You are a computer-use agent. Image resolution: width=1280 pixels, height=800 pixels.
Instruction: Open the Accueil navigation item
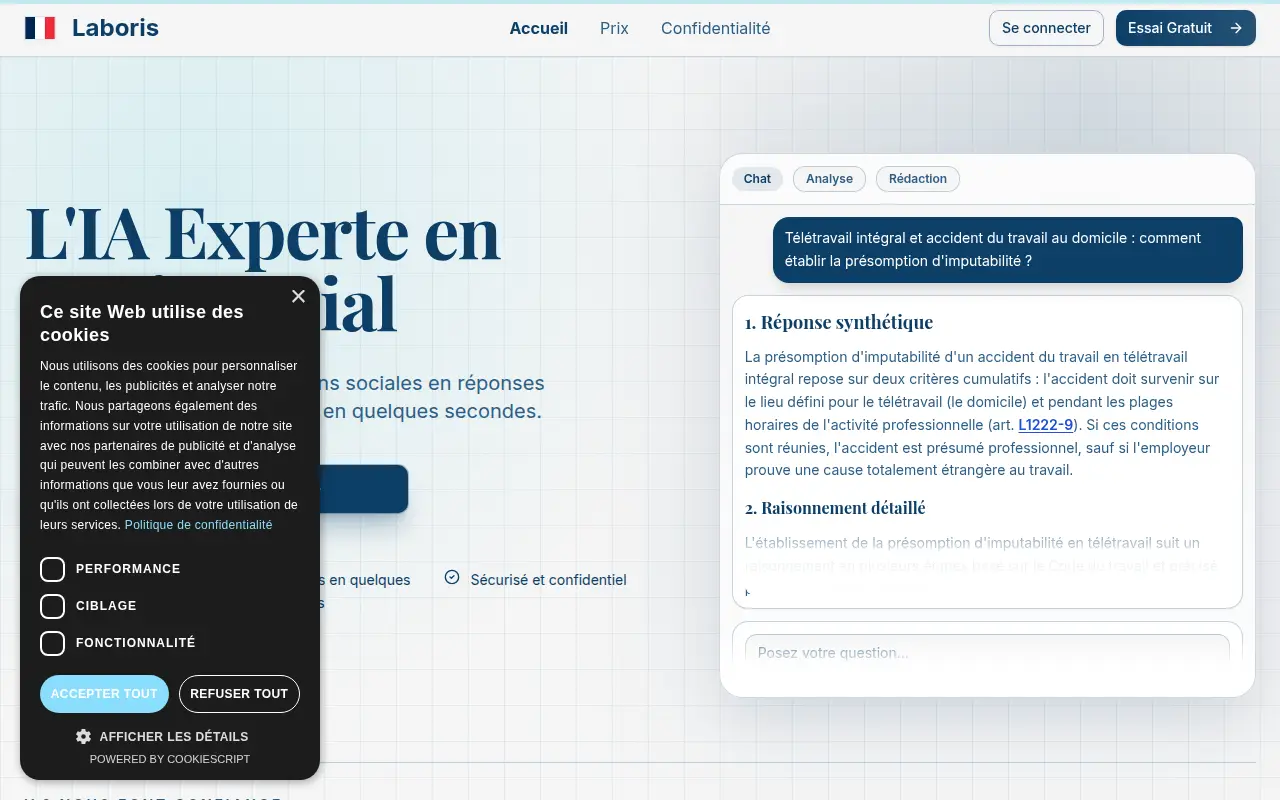click(539, 28)
